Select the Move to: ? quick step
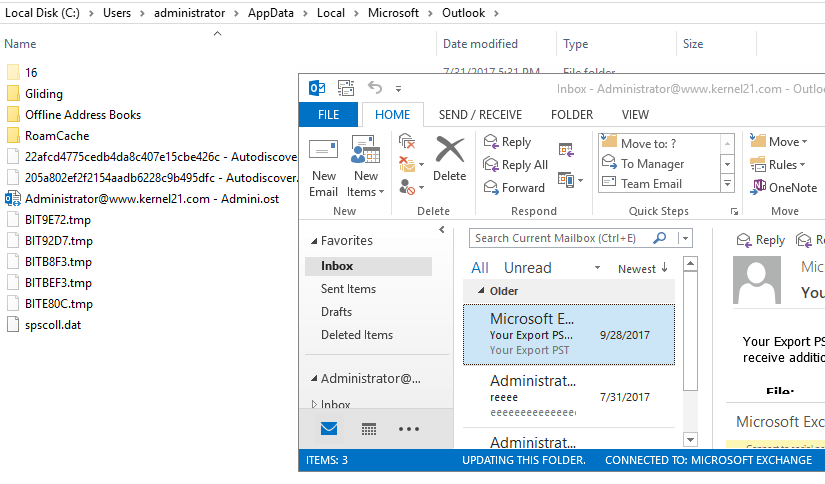The height and width of the screenshot is (484, 825). tap(659, 143)
